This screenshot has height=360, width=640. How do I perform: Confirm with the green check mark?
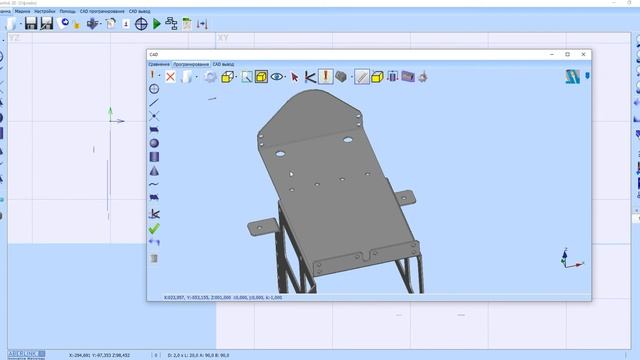point(154,229)
